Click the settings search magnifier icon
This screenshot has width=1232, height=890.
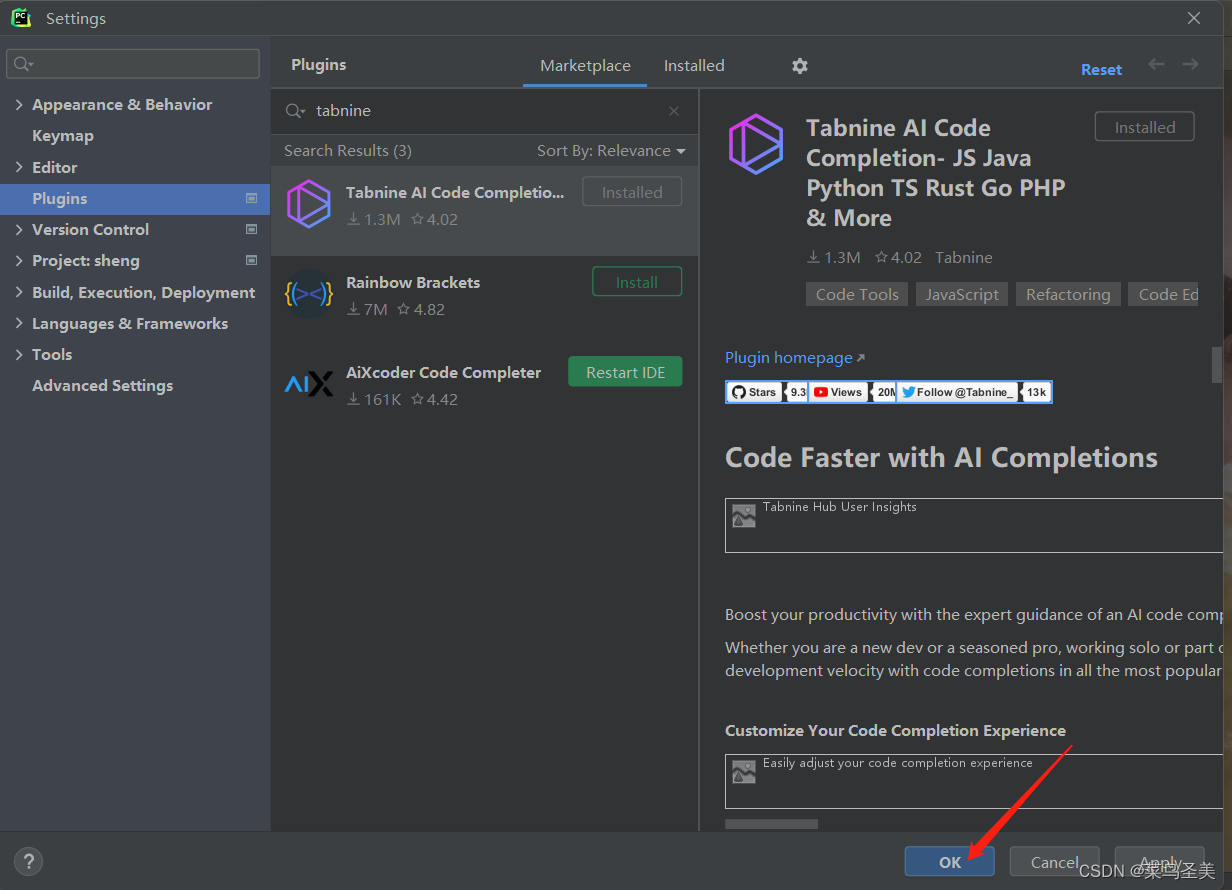(23, 64)
